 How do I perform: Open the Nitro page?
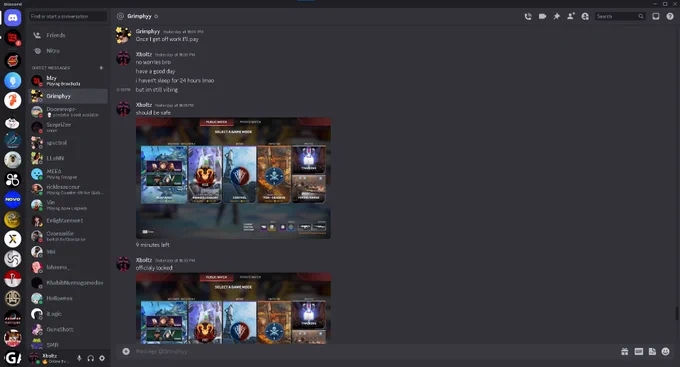(x=68, y=51)
